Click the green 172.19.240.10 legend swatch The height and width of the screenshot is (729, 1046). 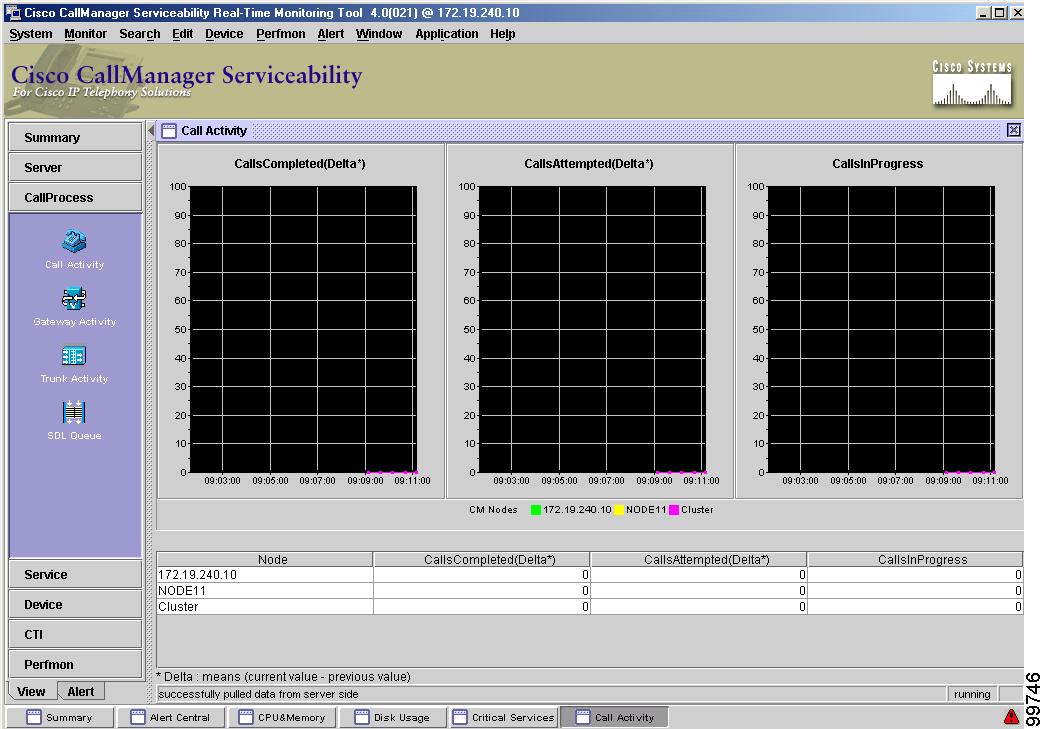(x=536, y=510)
